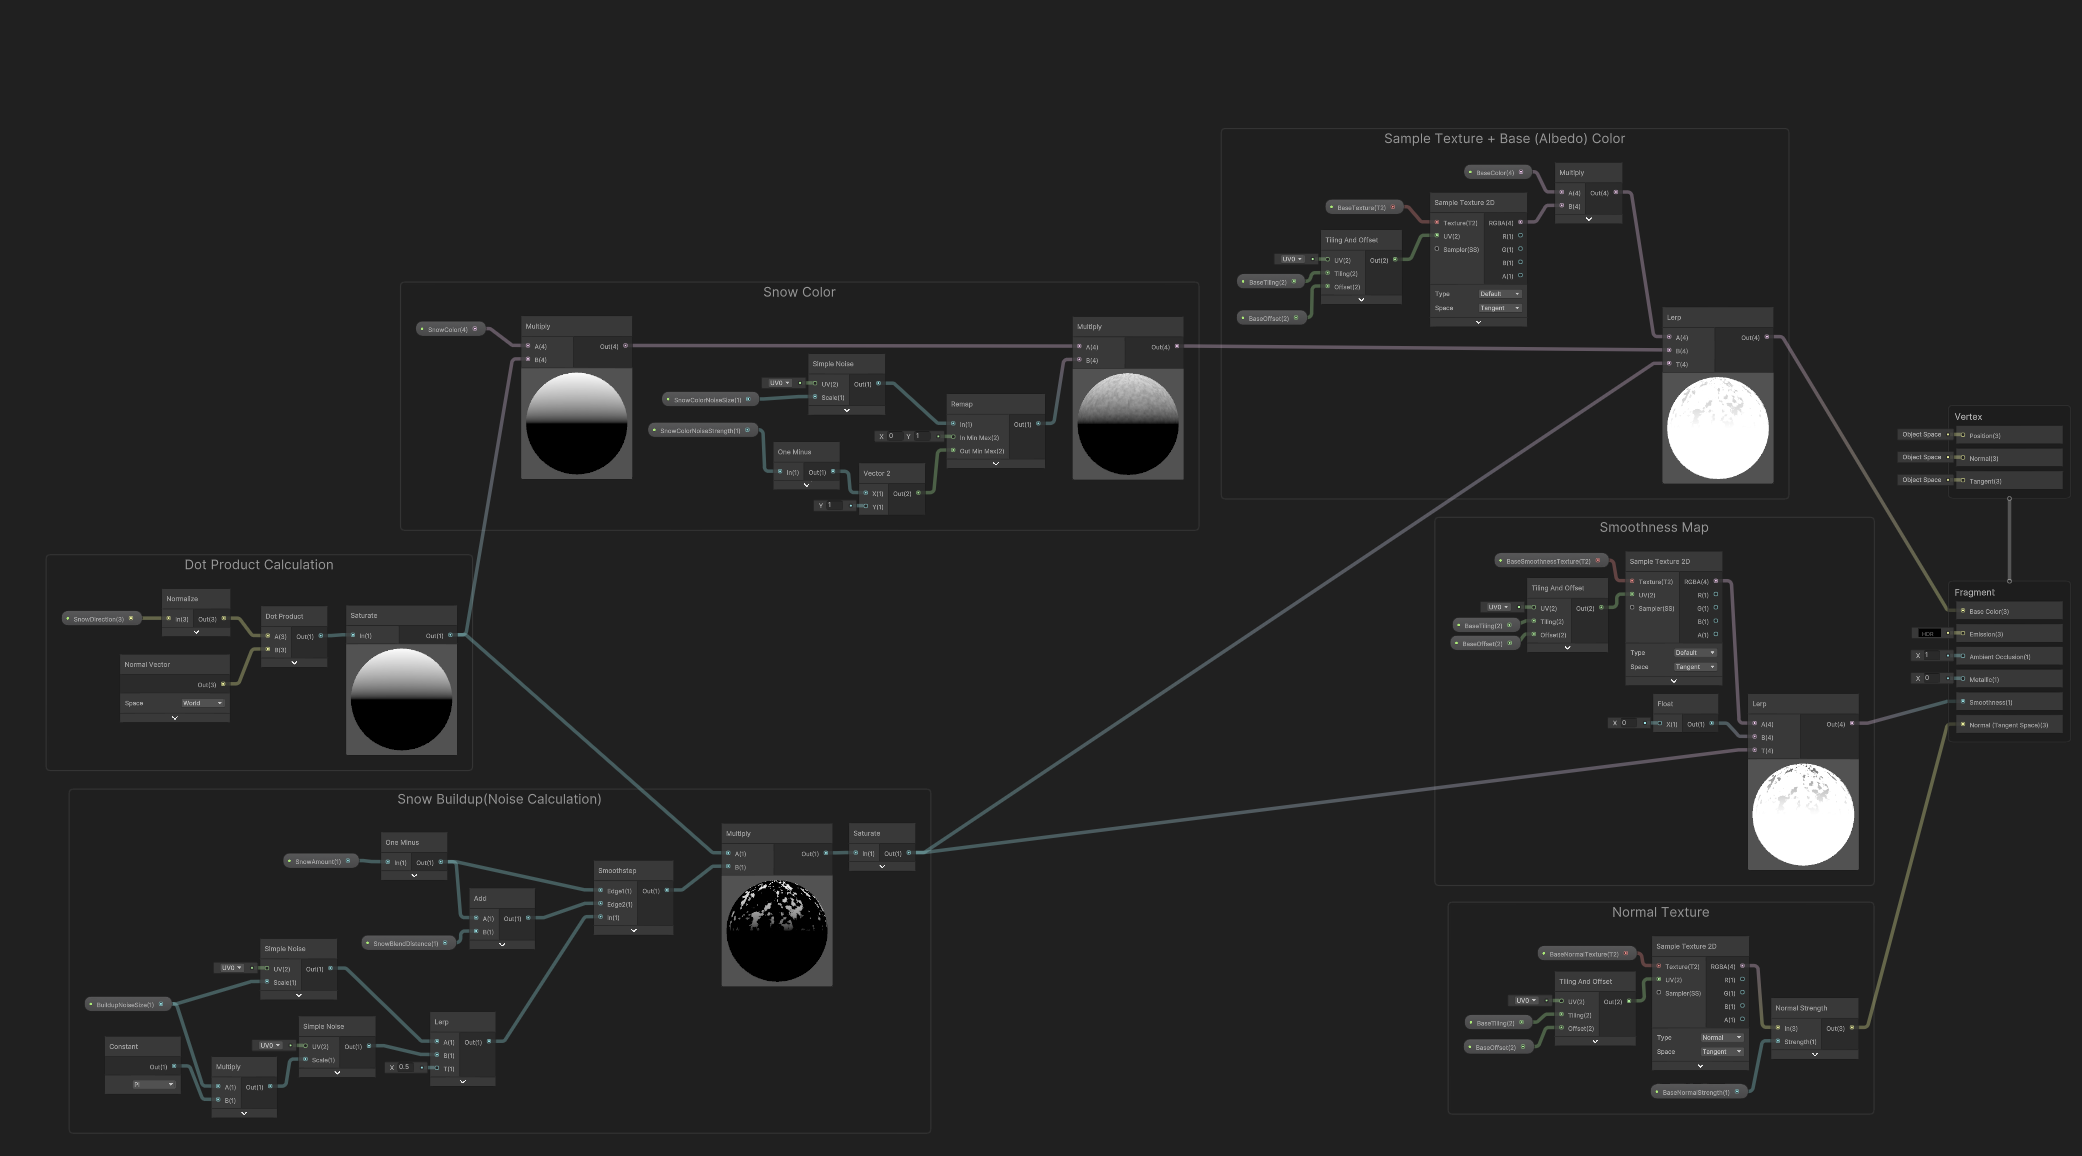This screenshot has height=1156, width=2082.
Task: Expand Normal Strength node's bottom chevron
Action: point(1814,1054)
